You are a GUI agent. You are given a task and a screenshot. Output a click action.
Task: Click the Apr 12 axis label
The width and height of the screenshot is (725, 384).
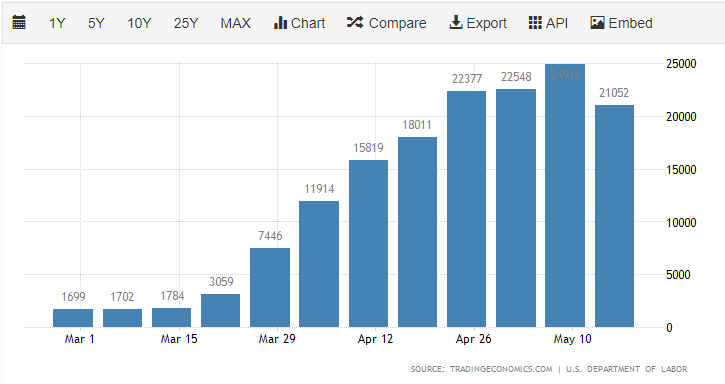[375, 339]
